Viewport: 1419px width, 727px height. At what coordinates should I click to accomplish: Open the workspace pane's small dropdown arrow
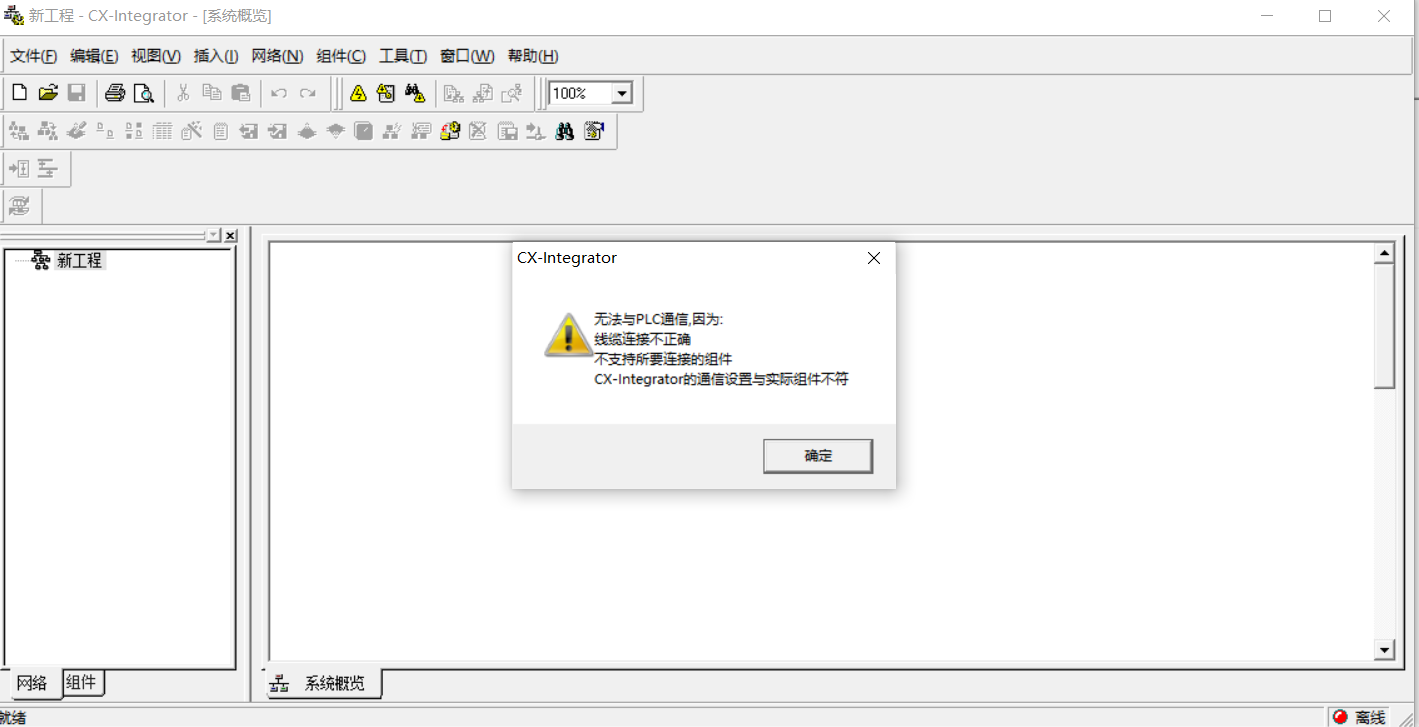pos(213,235)
